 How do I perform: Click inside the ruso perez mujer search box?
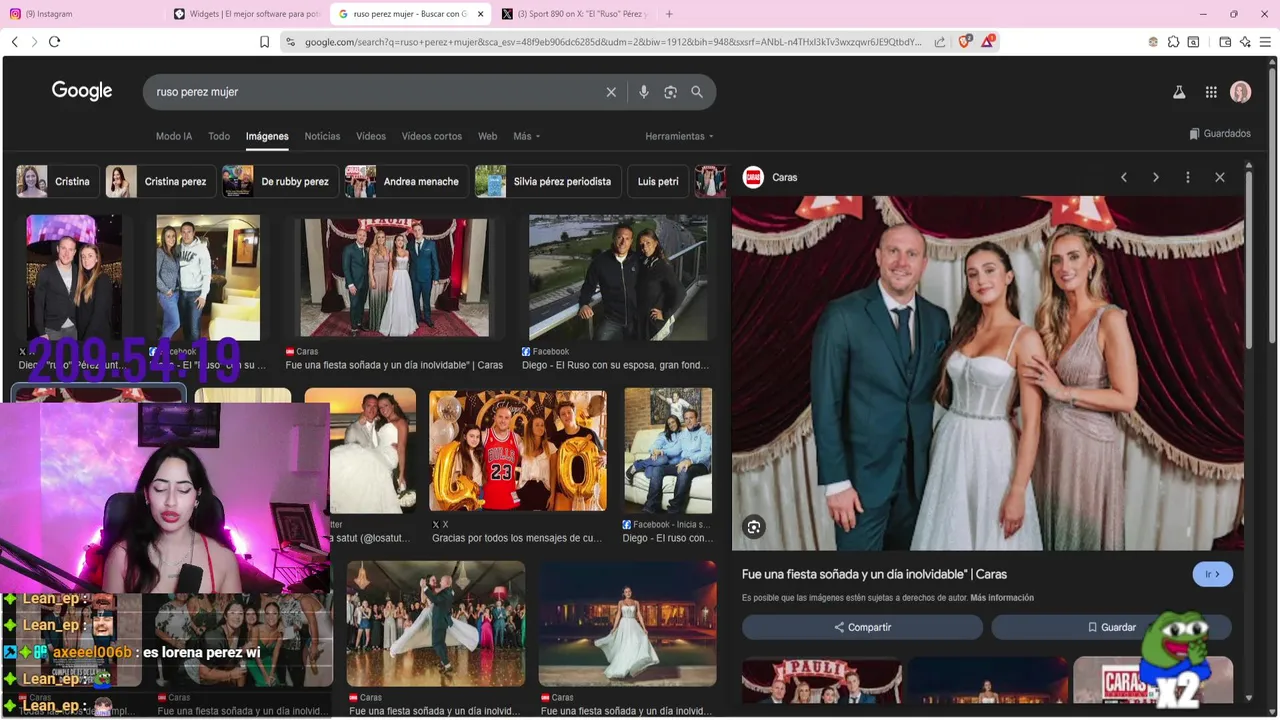click(375, 92)
